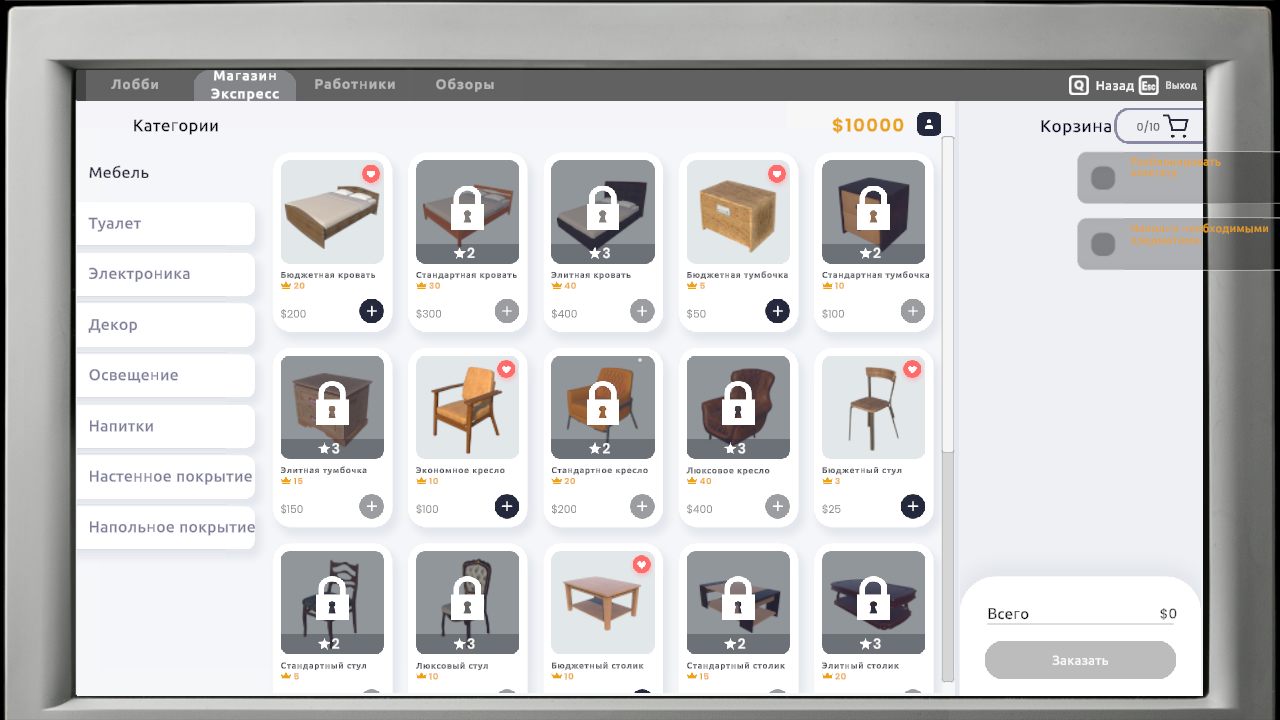This screenshot has width=1280, height=720.
Task: Click the Заказать order button
Action: click(x=1080, y=660)
